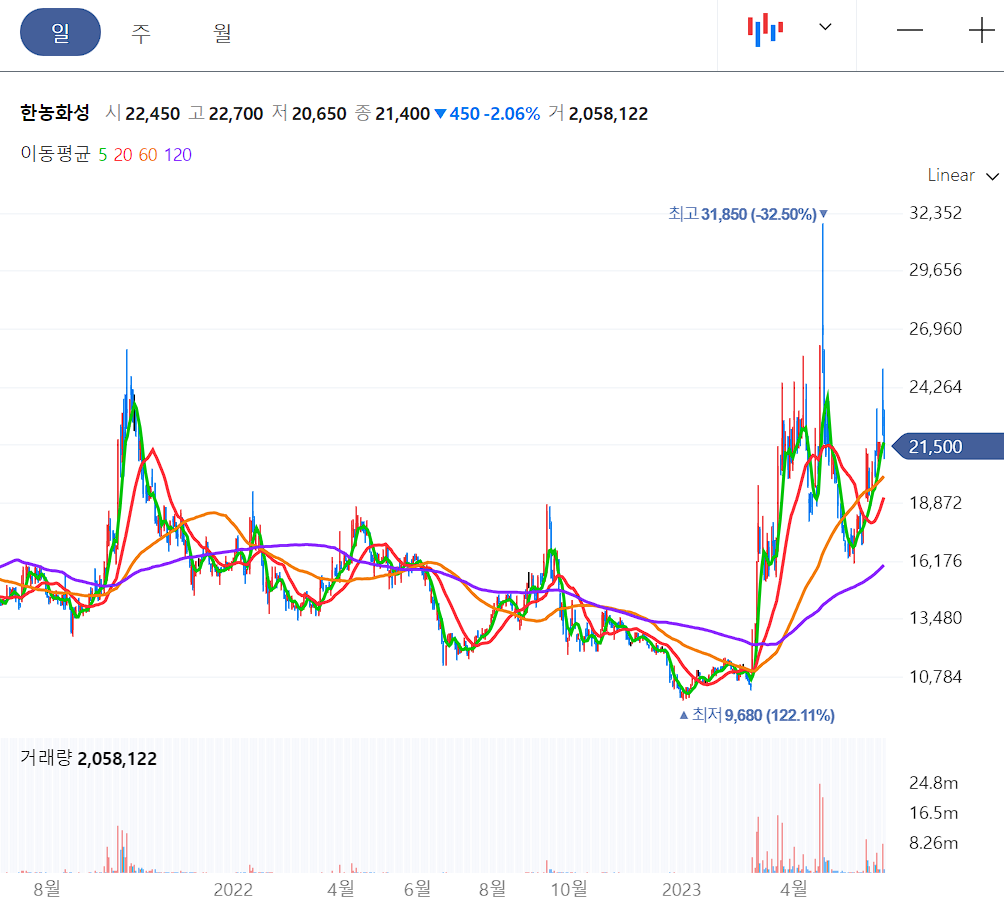Select the 일 (daily) chart tab
Screen dimensions: 1004x922
pyautogui.click(x=60, y=32)
